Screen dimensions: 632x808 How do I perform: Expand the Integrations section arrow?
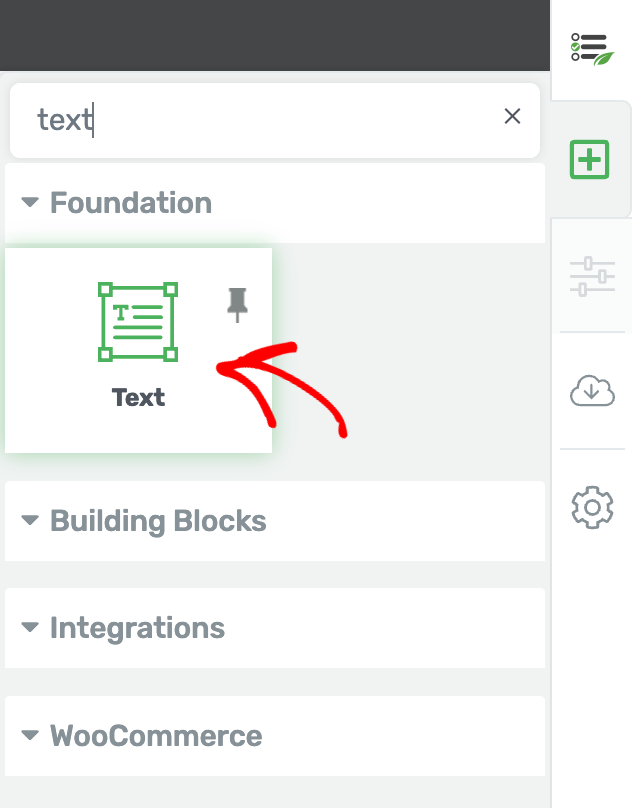[x=30, y=628]
